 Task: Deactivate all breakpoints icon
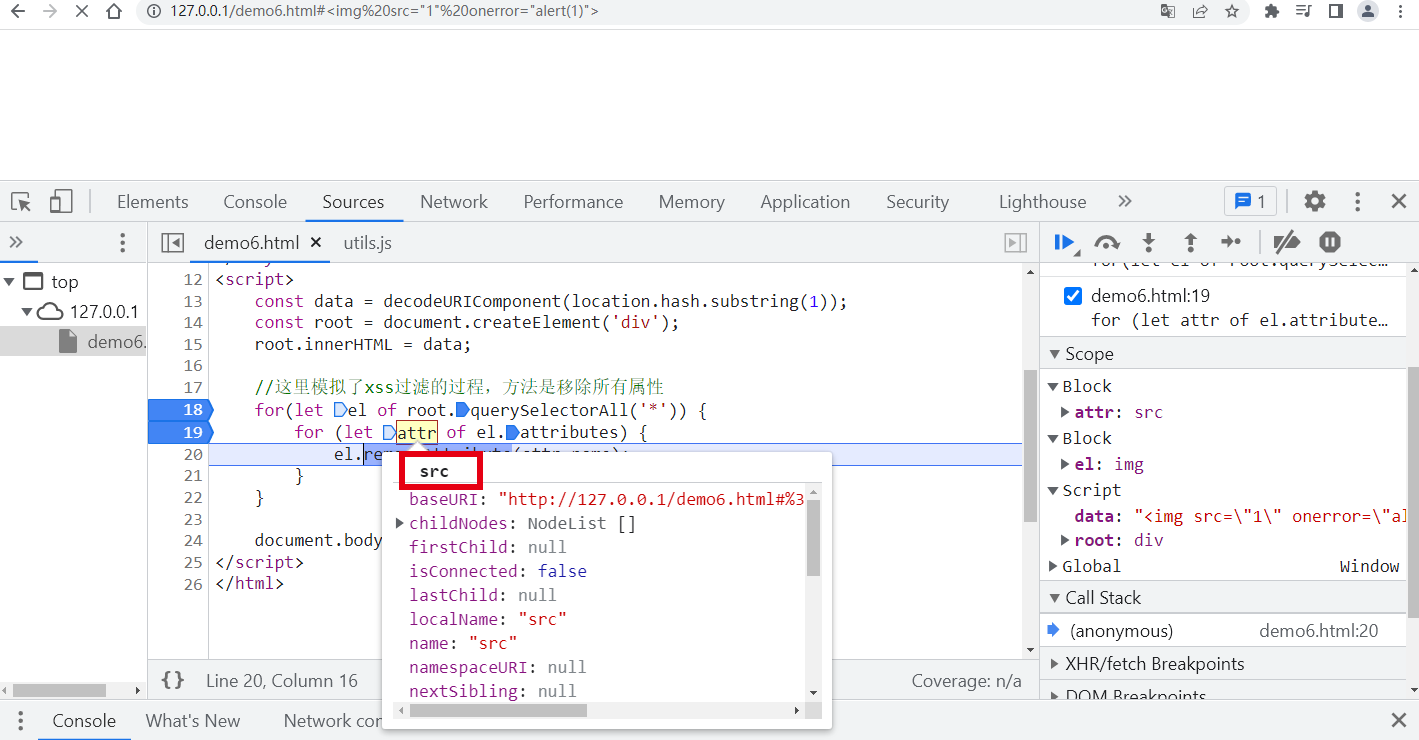1286,242
